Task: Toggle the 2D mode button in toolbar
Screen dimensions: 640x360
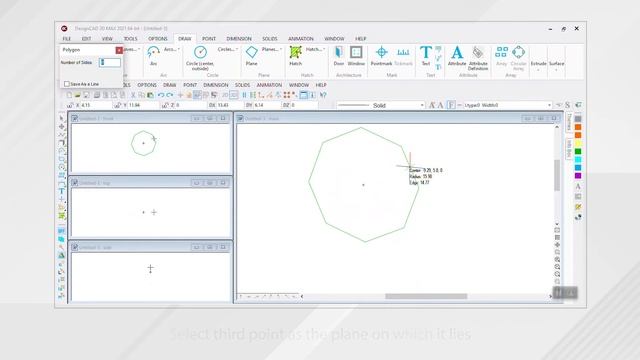Action: pyautogui.click(x=225, y=95)
